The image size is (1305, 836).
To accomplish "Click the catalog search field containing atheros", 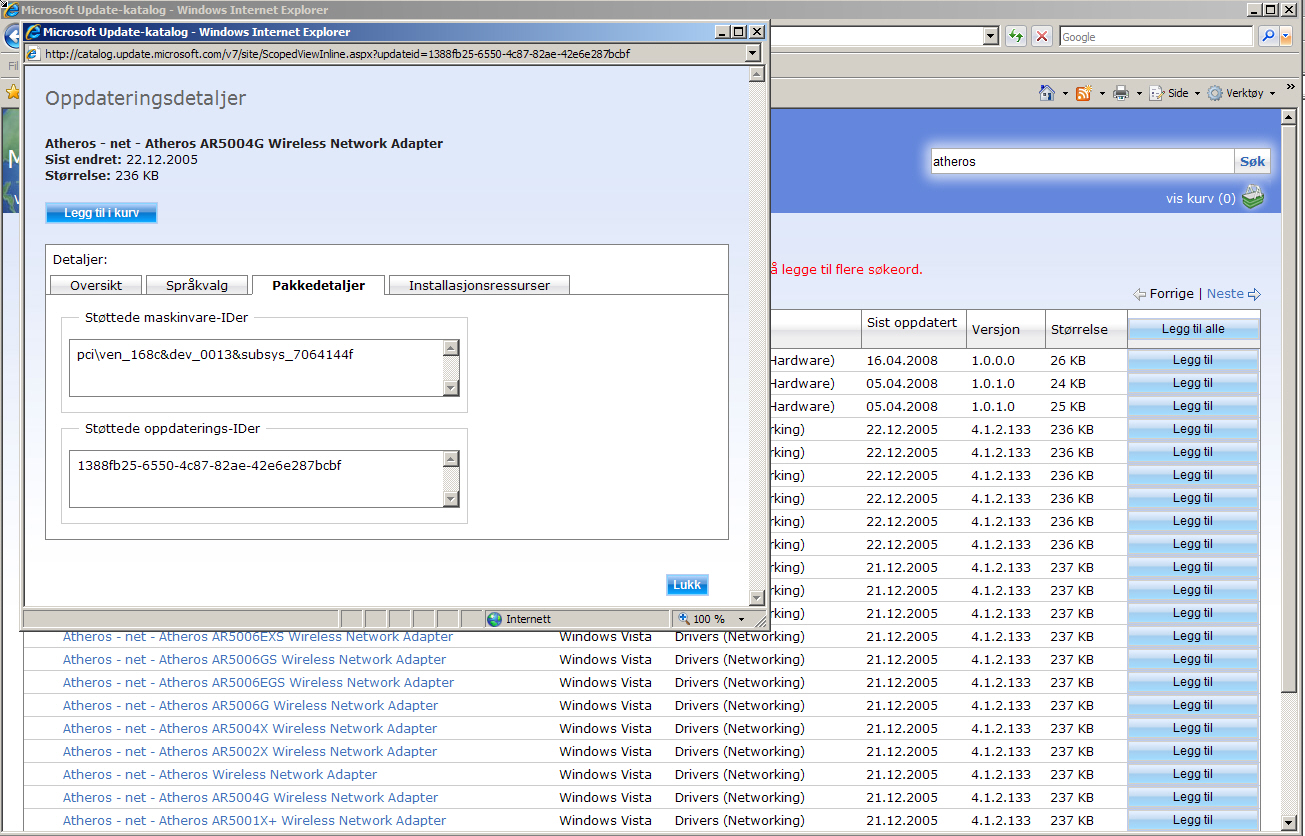I will coord(1082,161).
